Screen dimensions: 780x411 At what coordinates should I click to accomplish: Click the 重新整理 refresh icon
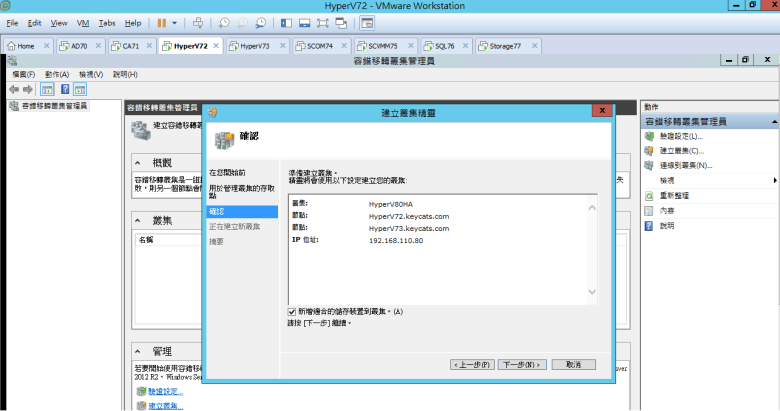(x=650, y=195)
